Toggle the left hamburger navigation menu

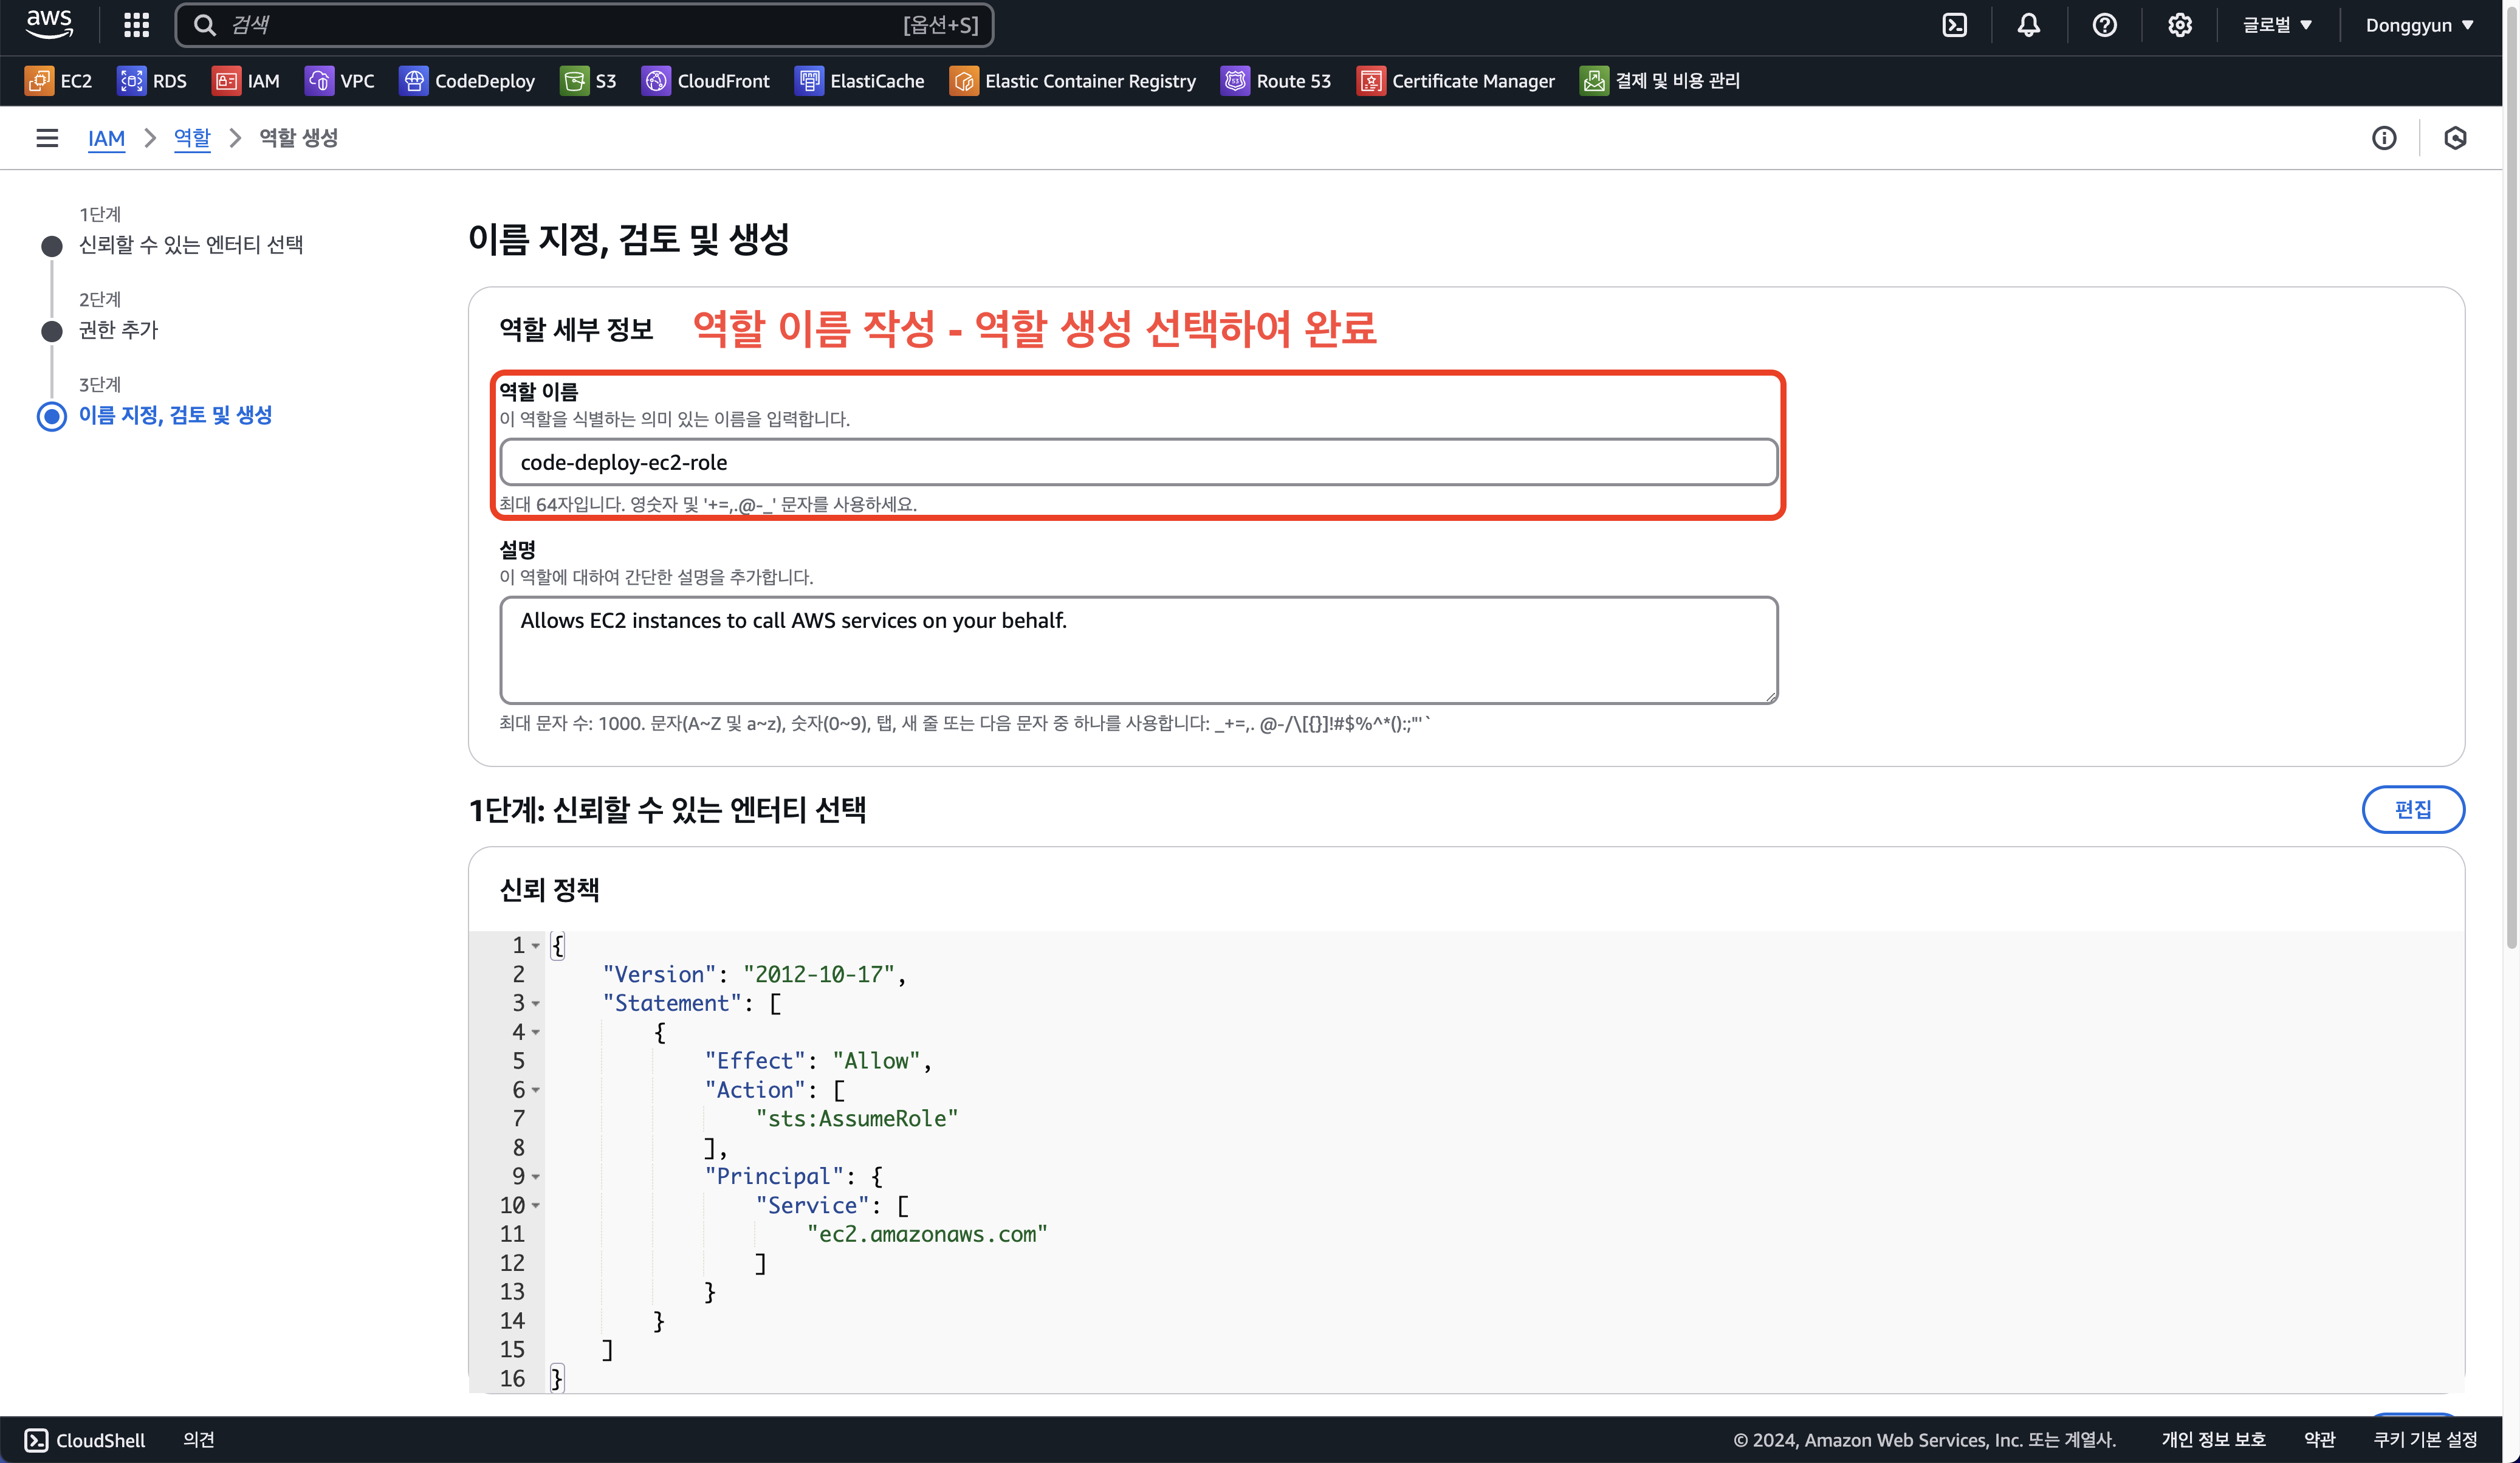[47, 138]
